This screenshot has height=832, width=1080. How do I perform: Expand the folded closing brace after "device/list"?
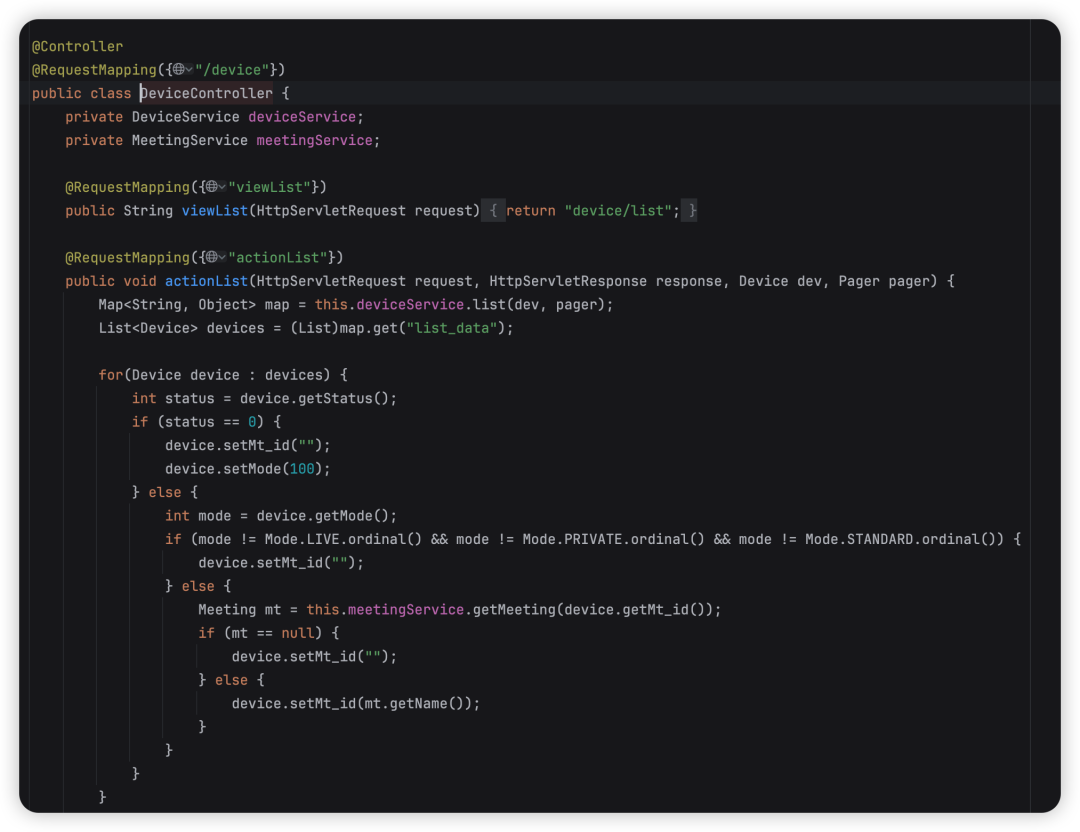coord(690,211)
